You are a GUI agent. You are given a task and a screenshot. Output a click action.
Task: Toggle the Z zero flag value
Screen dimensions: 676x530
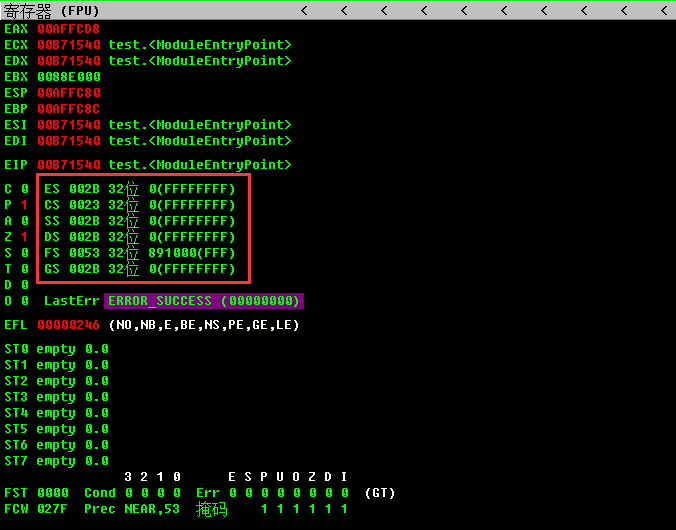point(25,237)
